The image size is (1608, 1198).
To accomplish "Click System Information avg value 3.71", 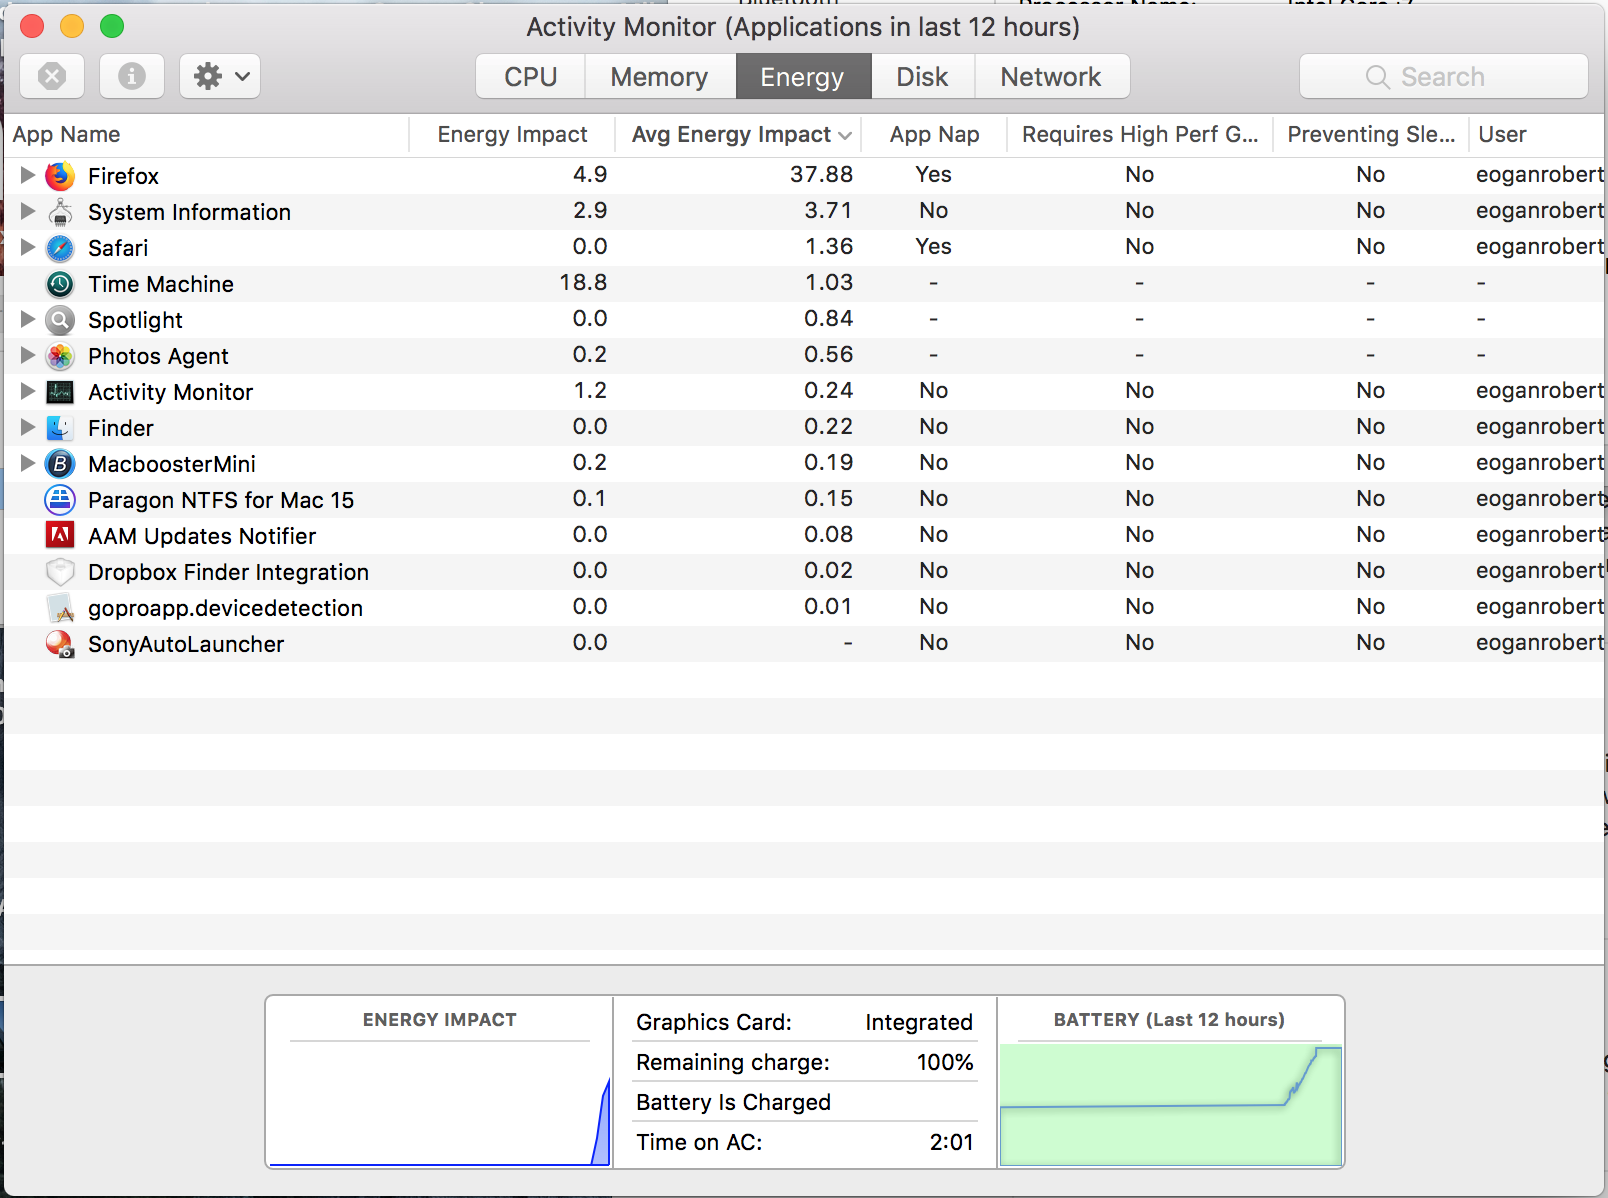I will [x=828, y=211].
